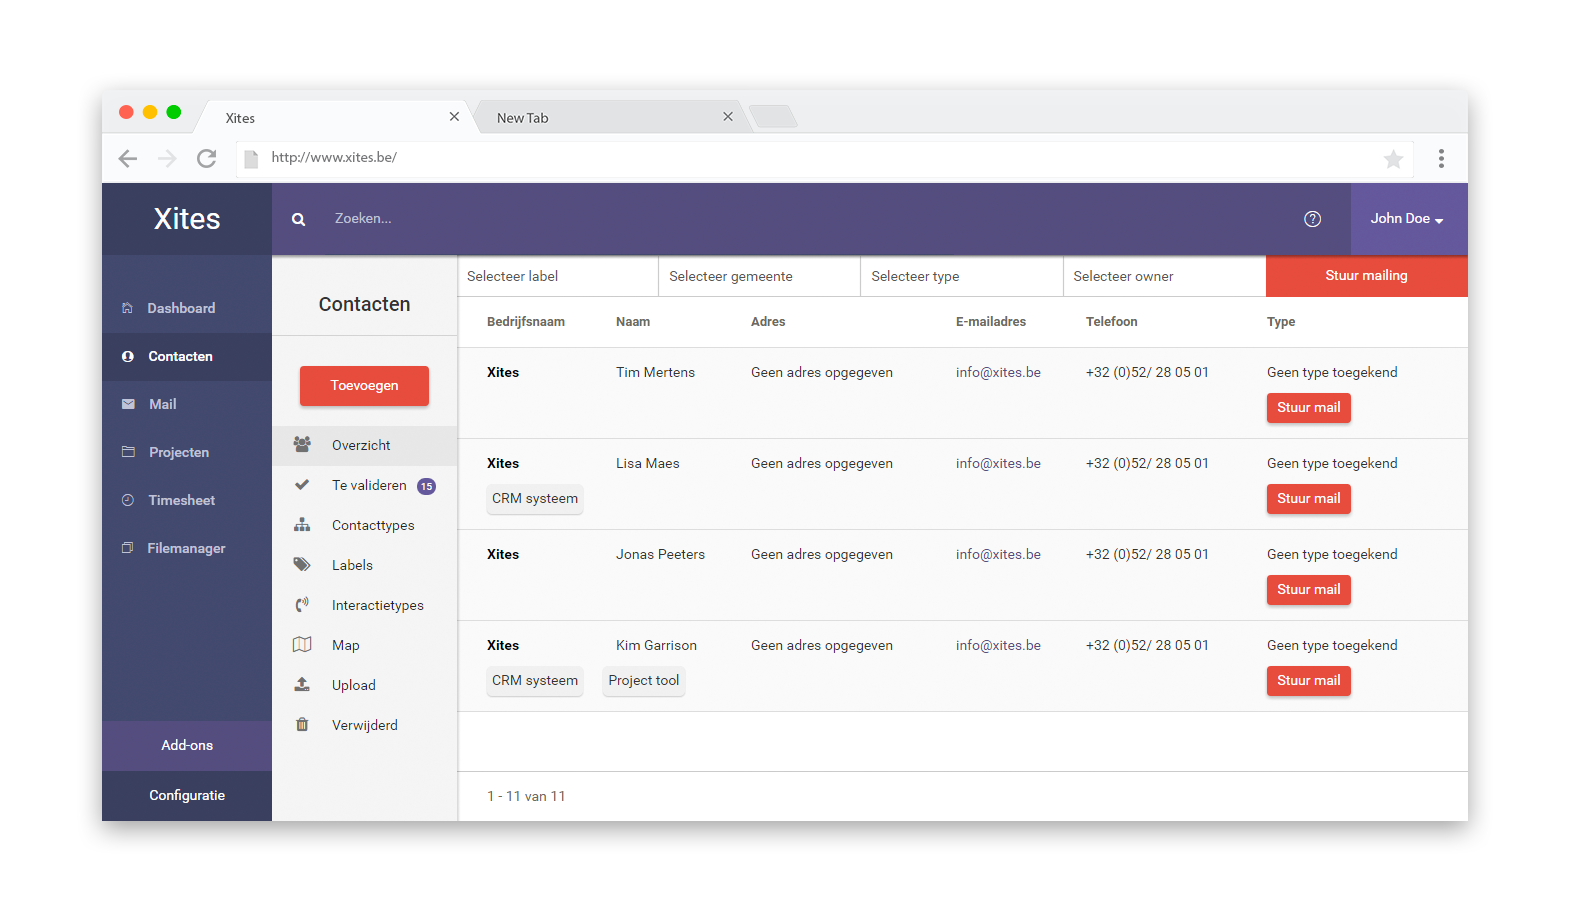
Task: Close the New Tab browser tab
Action: click(728, 117)
